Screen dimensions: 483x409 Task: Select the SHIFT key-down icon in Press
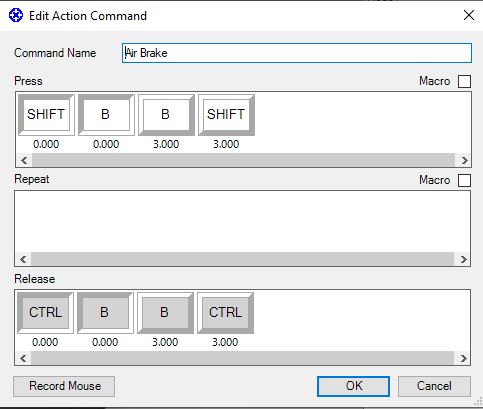46,115
